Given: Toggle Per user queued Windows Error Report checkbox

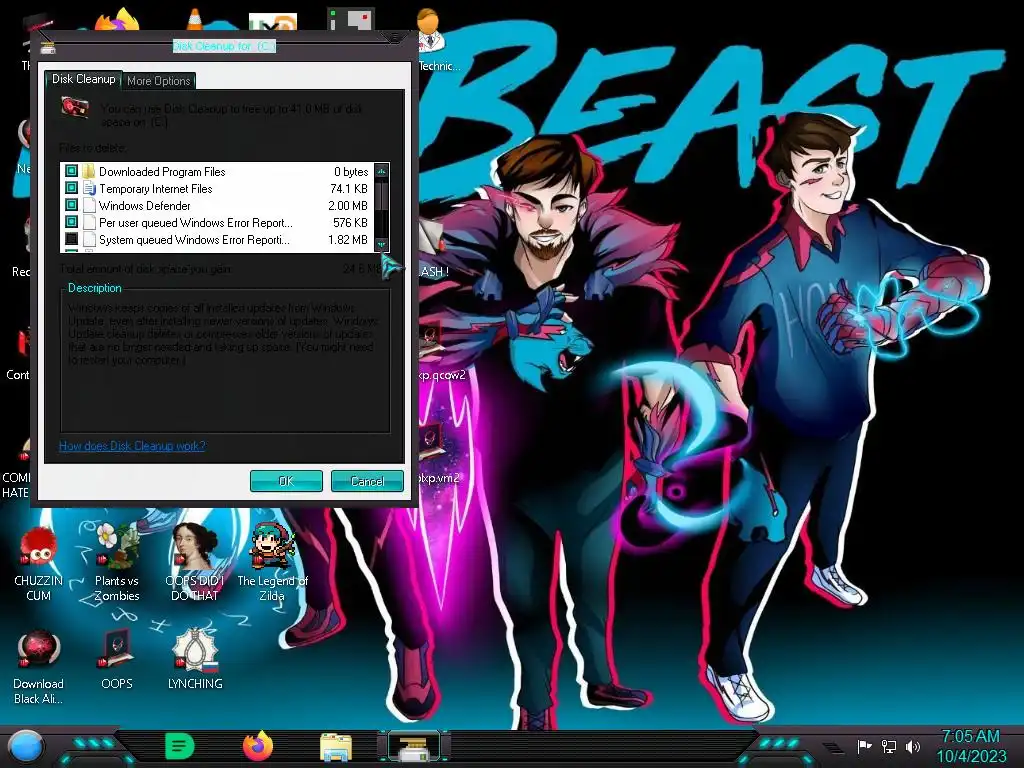Looking at the screenshot, I should (71, 222).
